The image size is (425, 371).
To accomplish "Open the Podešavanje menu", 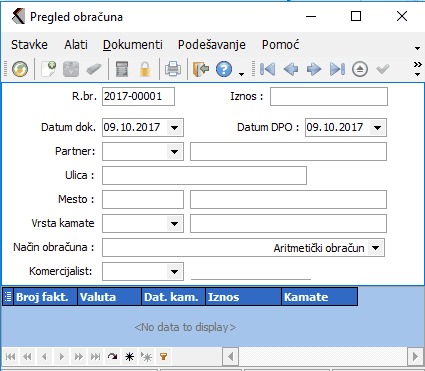I will pyautogui.click(x=212, y=45).
